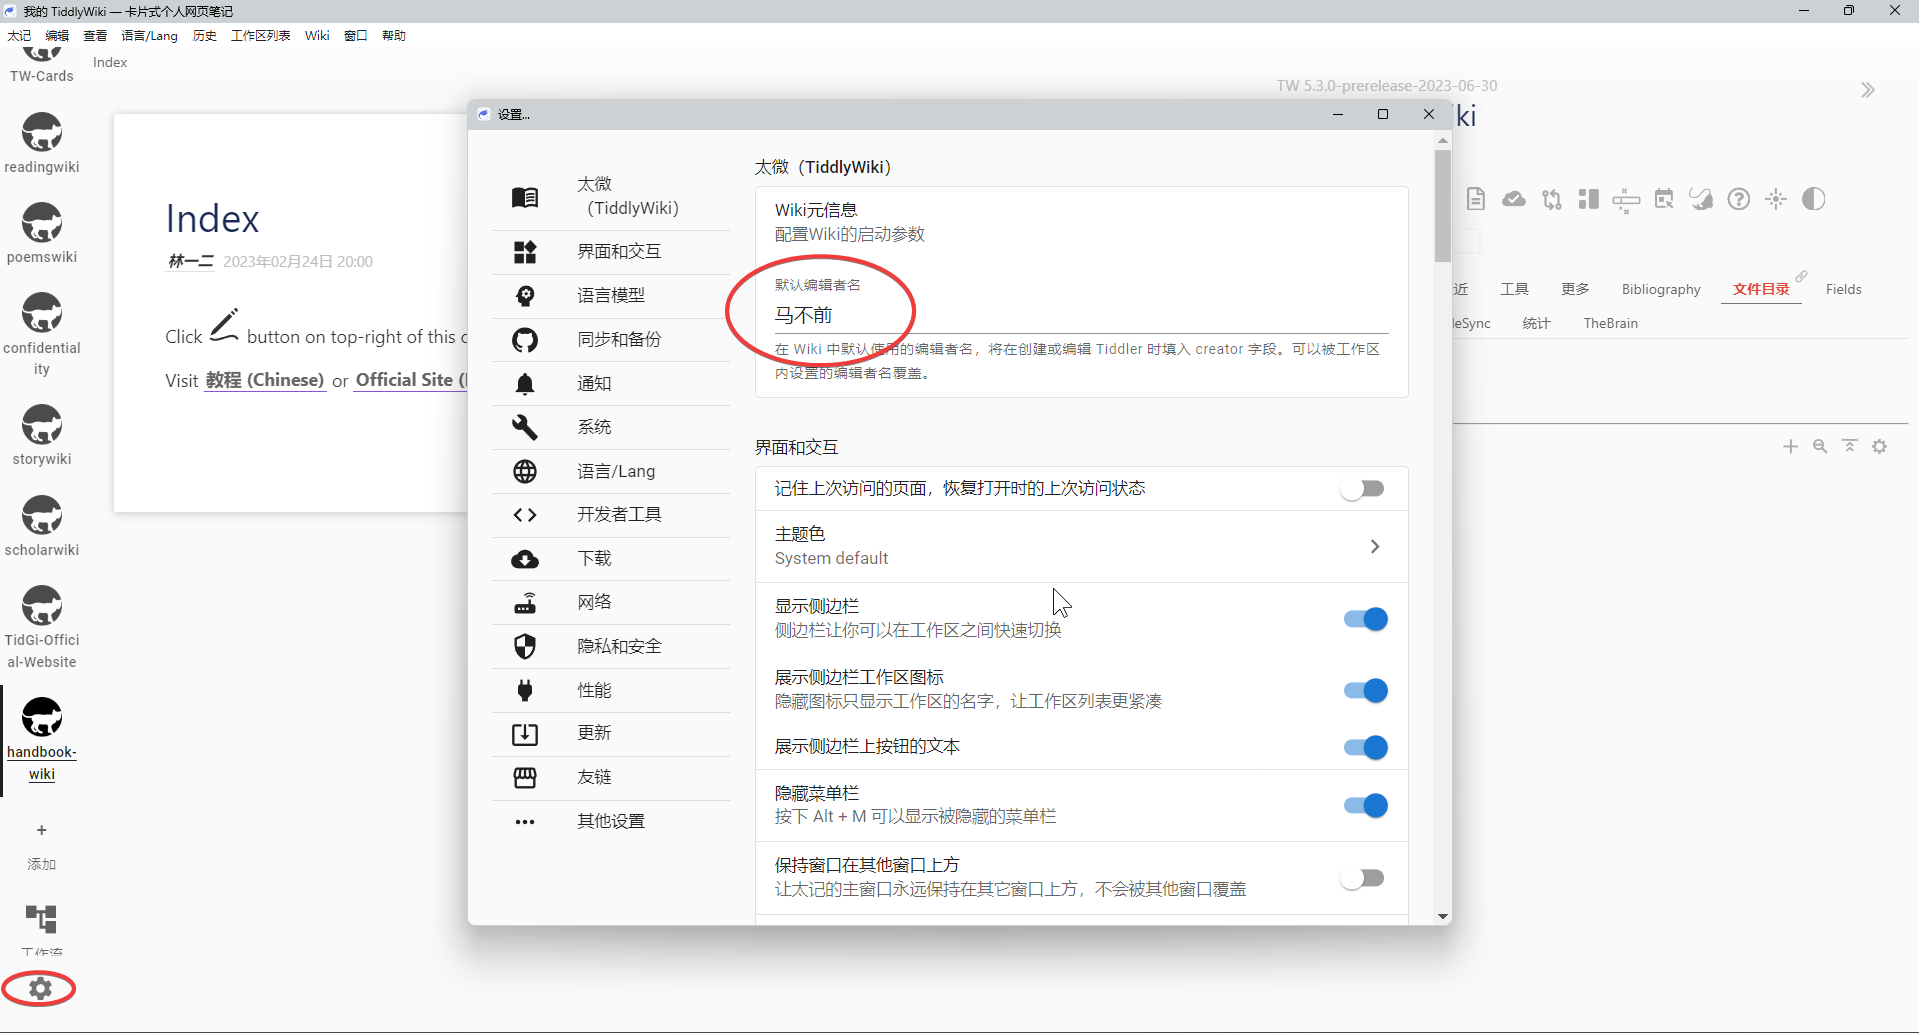Click the collapse-to-top double chevron icon

tap(1850, 446)
